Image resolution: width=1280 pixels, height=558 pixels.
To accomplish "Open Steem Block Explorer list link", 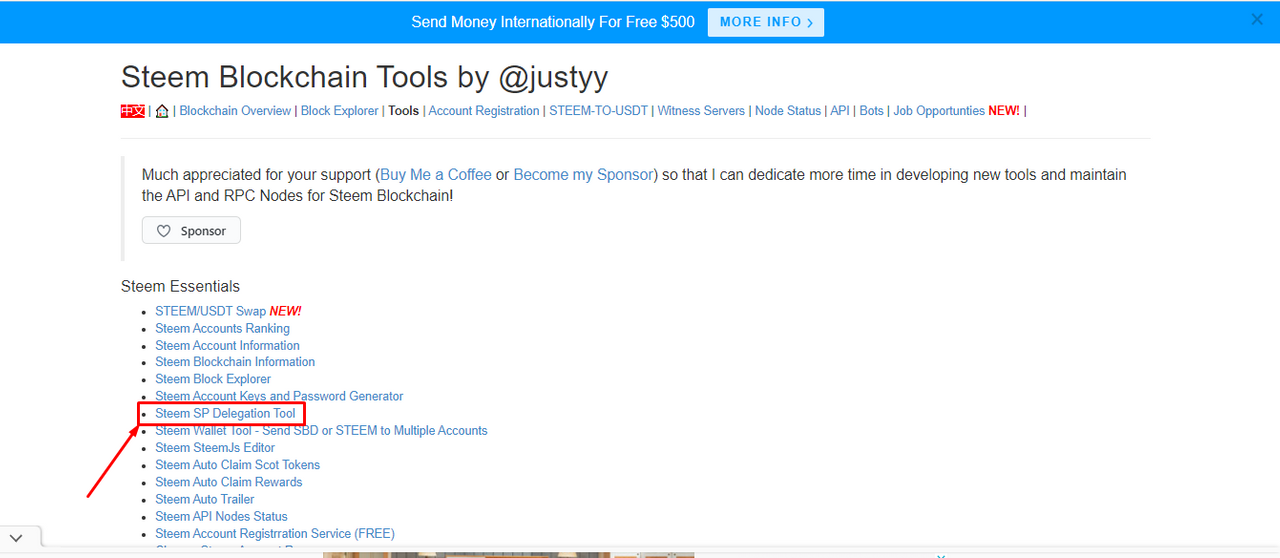I will tap(213, 379).
